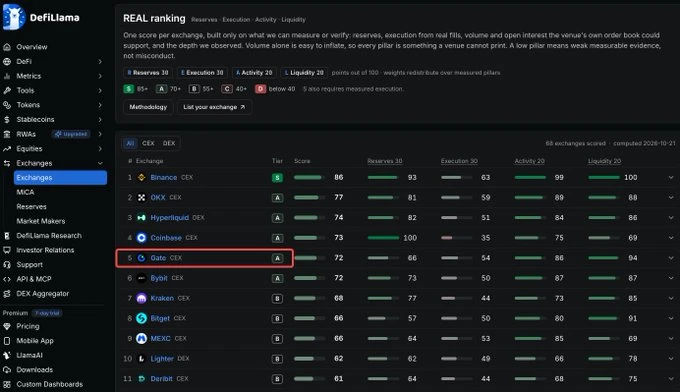The image size is (680, 392).
Task: Click Coinbase reserves 100 bar
Action: coord(383,238)
